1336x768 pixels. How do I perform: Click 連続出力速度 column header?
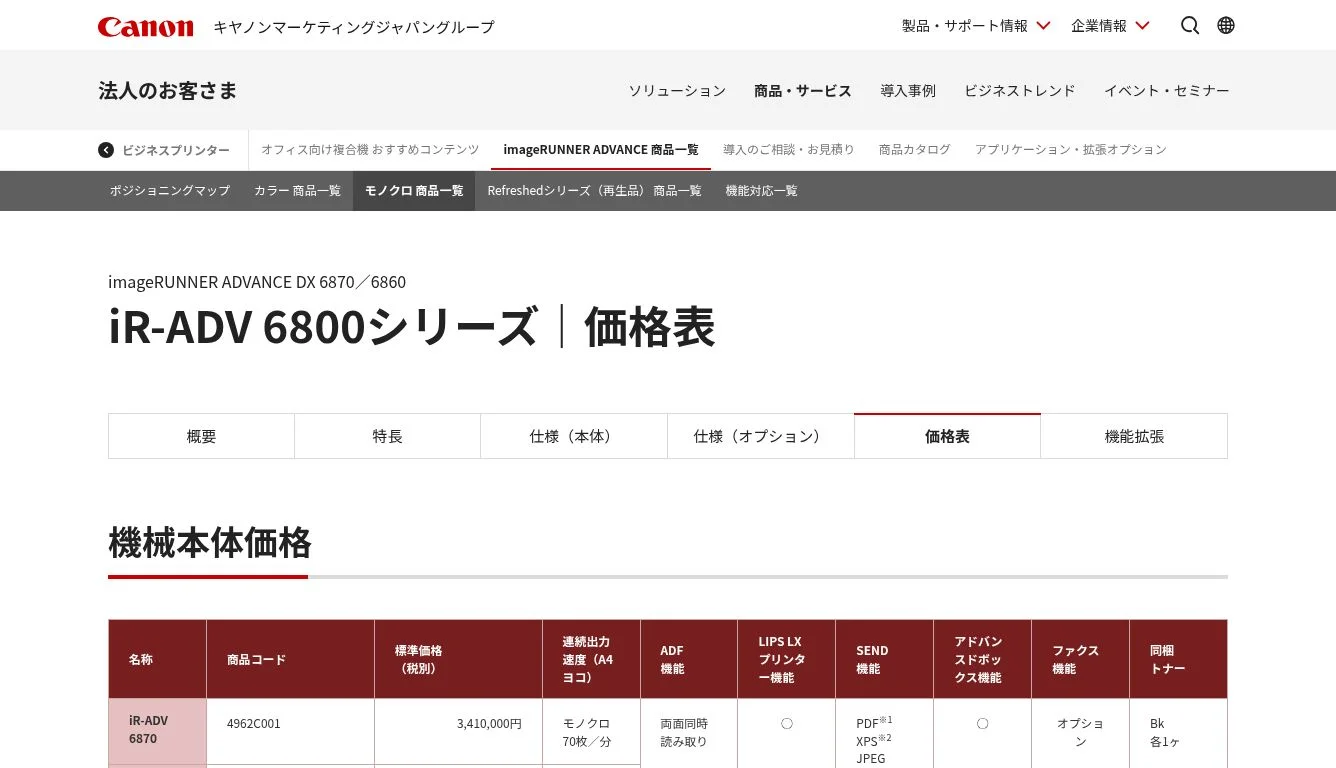pyautogui.click(x=592, y=659)
